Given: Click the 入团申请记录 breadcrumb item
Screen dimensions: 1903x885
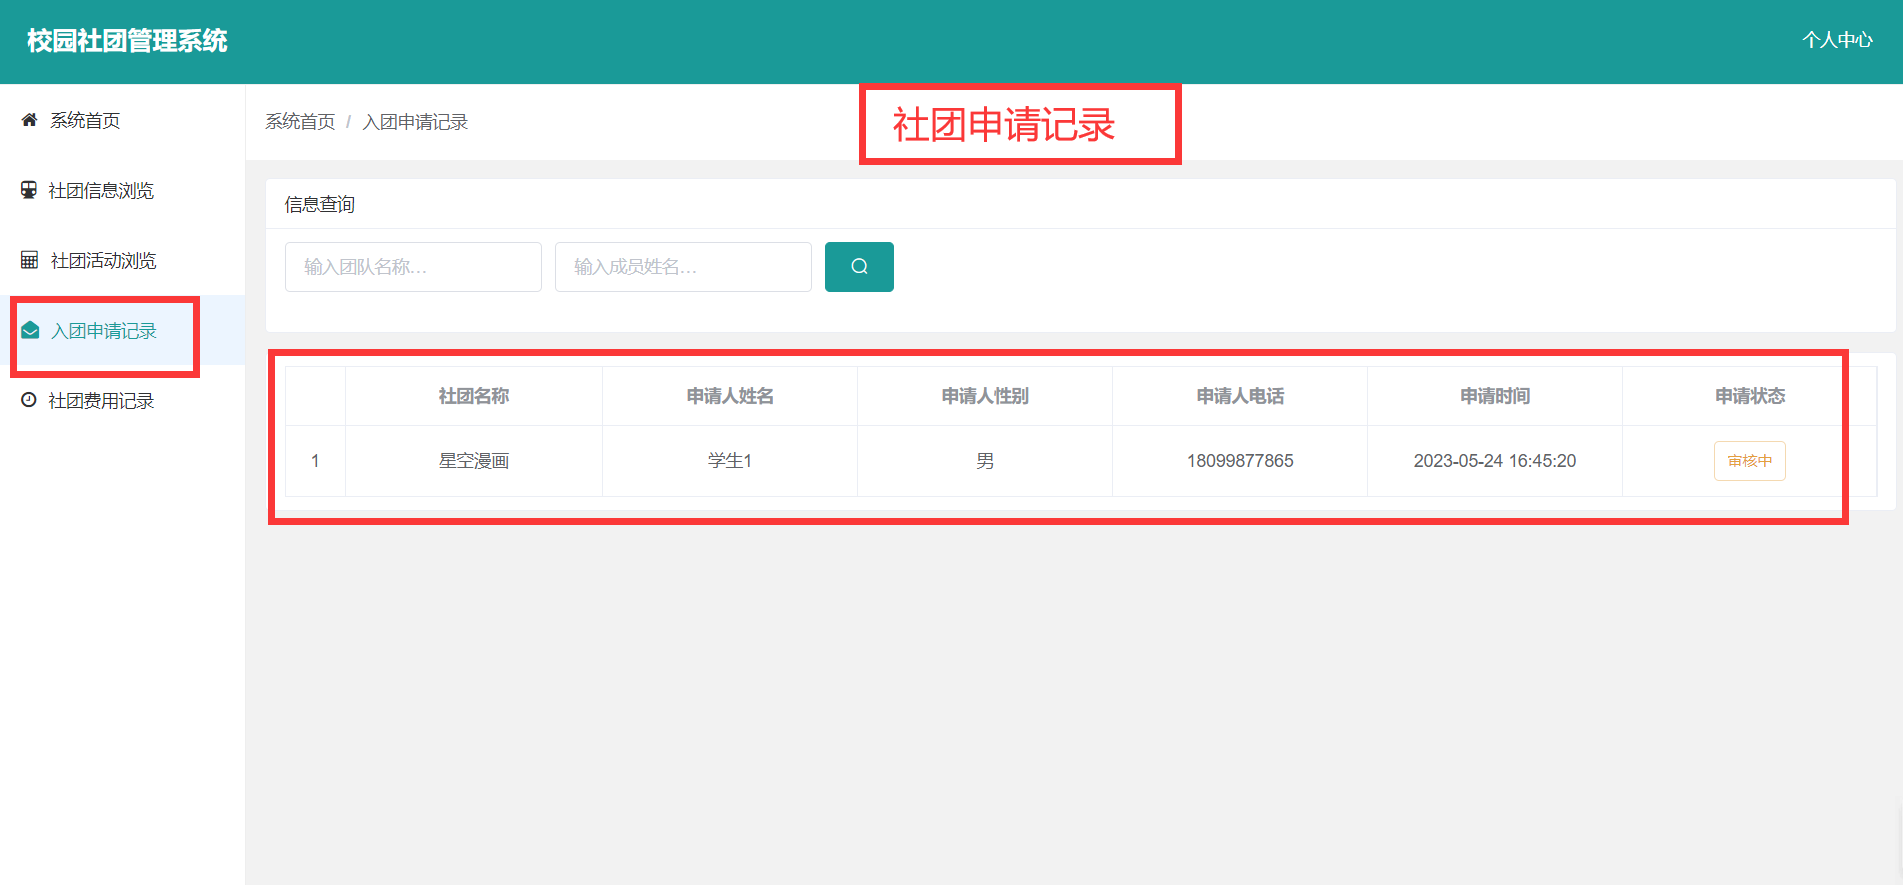Looking at the screenshot, I should (415, 122).
